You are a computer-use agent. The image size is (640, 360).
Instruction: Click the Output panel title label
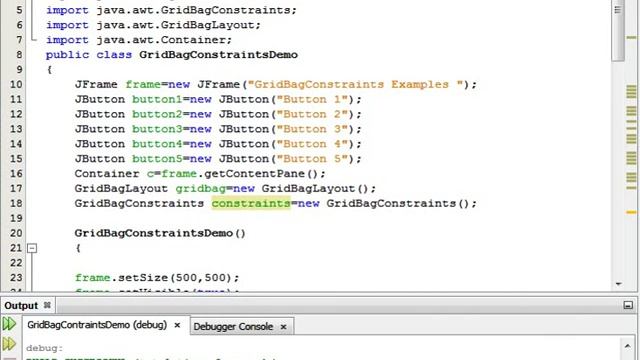(x=21, y=306)
